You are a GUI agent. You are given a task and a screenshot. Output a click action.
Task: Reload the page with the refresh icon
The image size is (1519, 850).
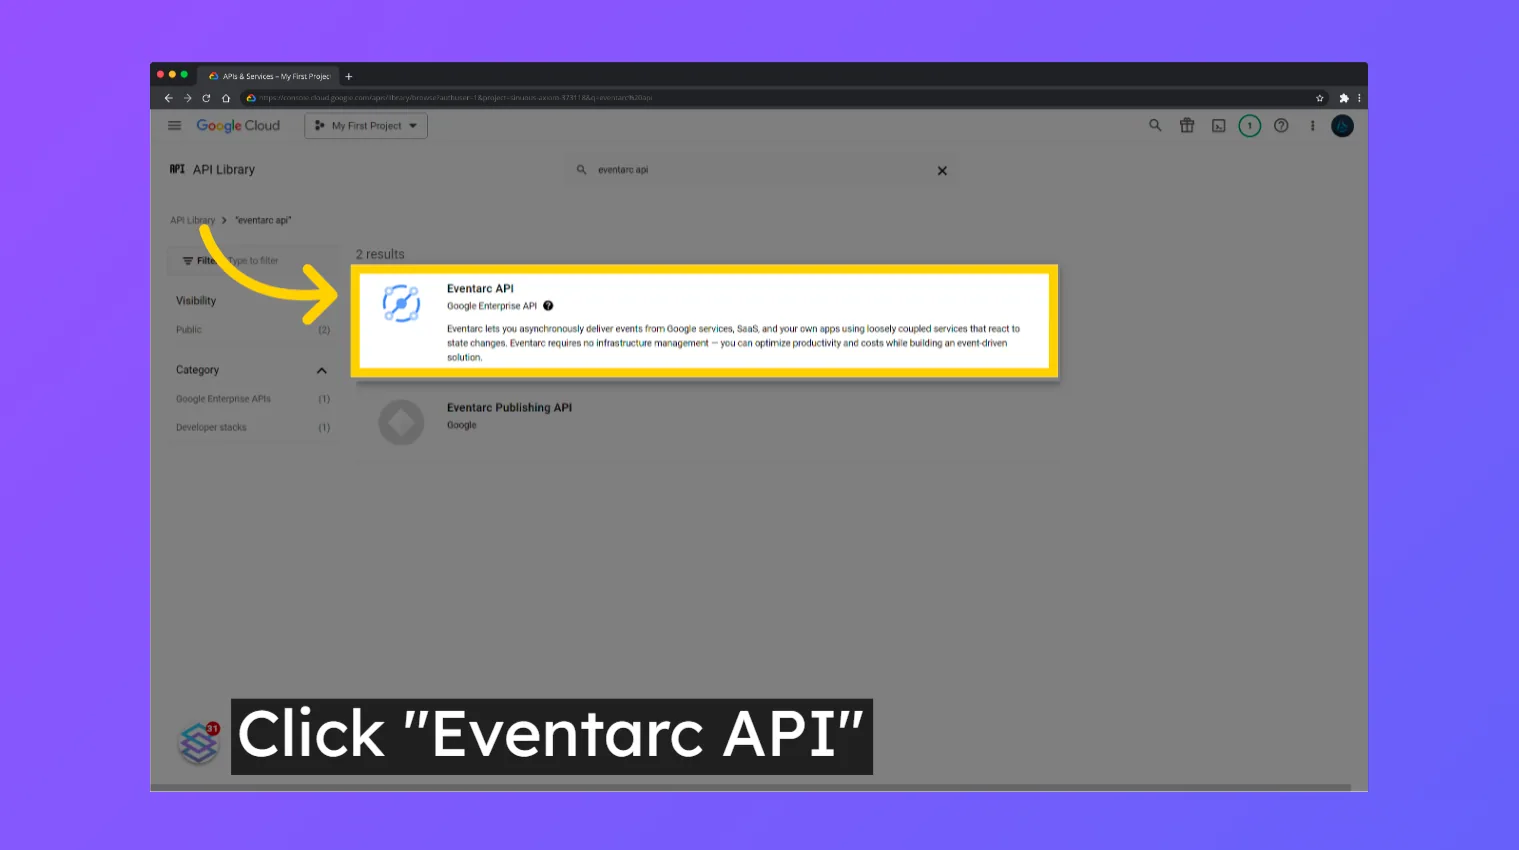[206, 98]
